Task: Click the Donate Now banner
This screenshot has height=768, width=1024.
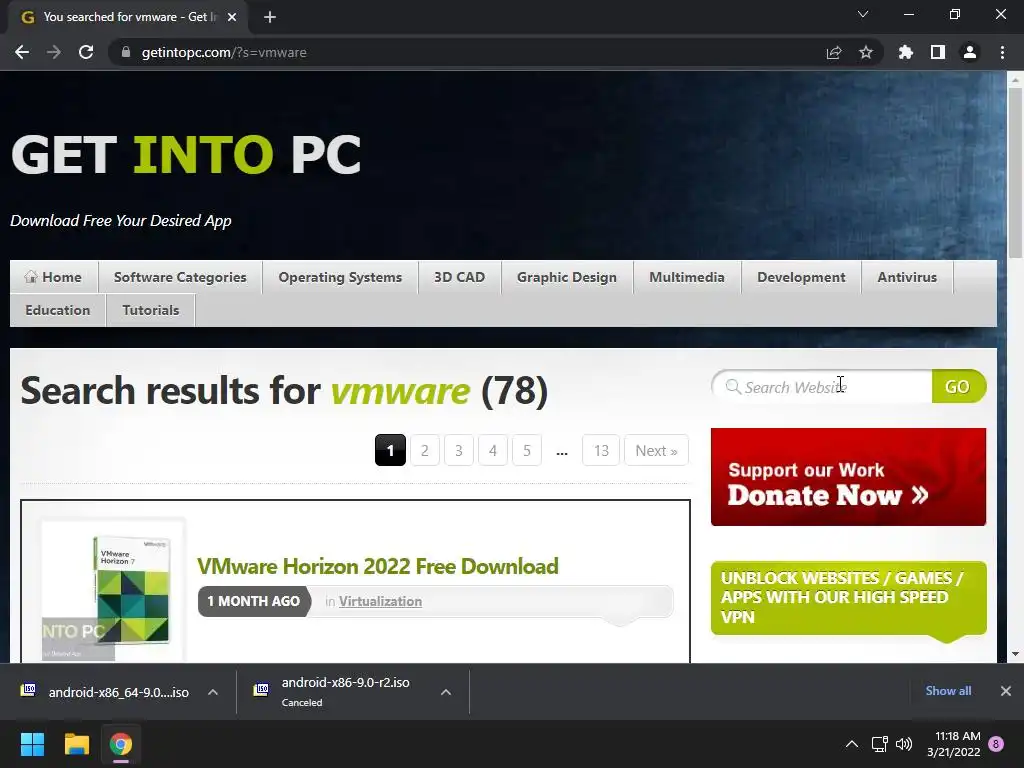Action: pos(848,477)
